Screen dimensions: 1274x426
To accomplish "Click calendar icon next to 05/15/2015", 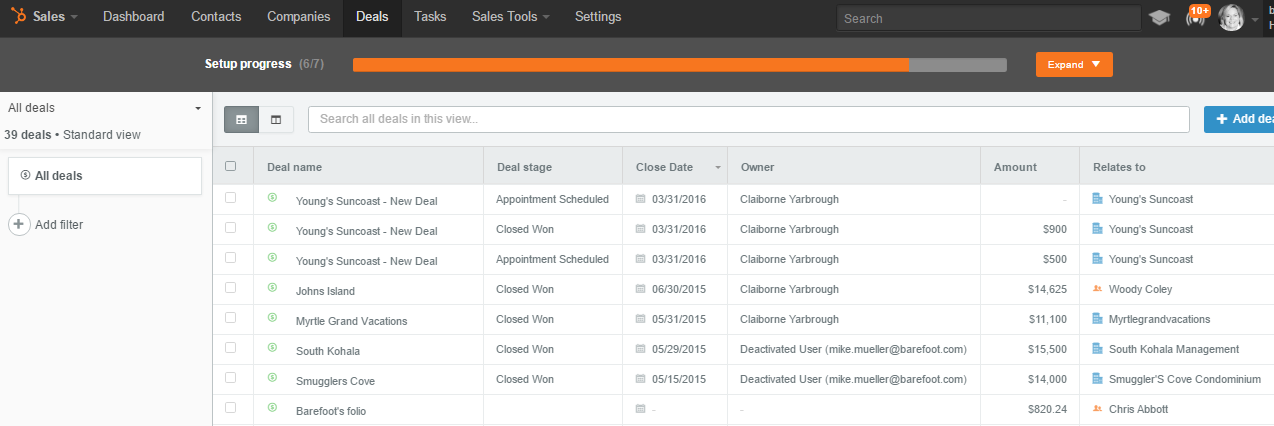I will tap(641, 379).
